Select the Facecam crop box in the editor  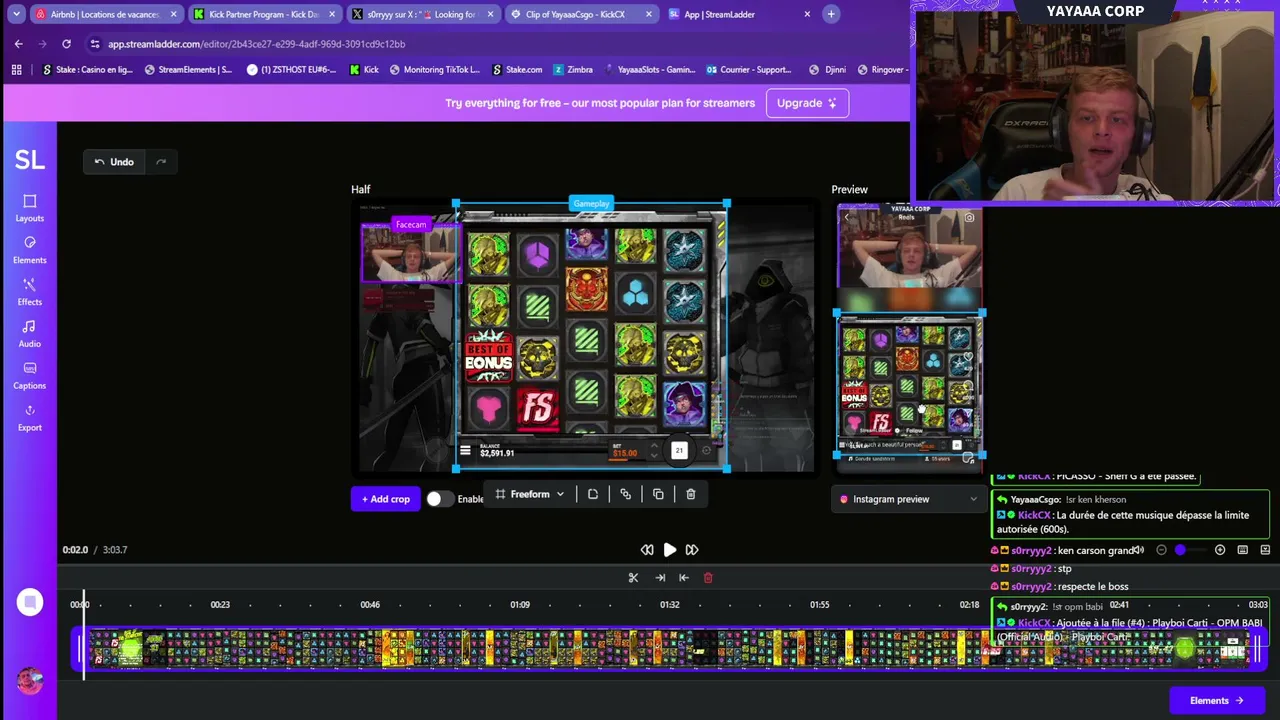click(x=411, y=252)
